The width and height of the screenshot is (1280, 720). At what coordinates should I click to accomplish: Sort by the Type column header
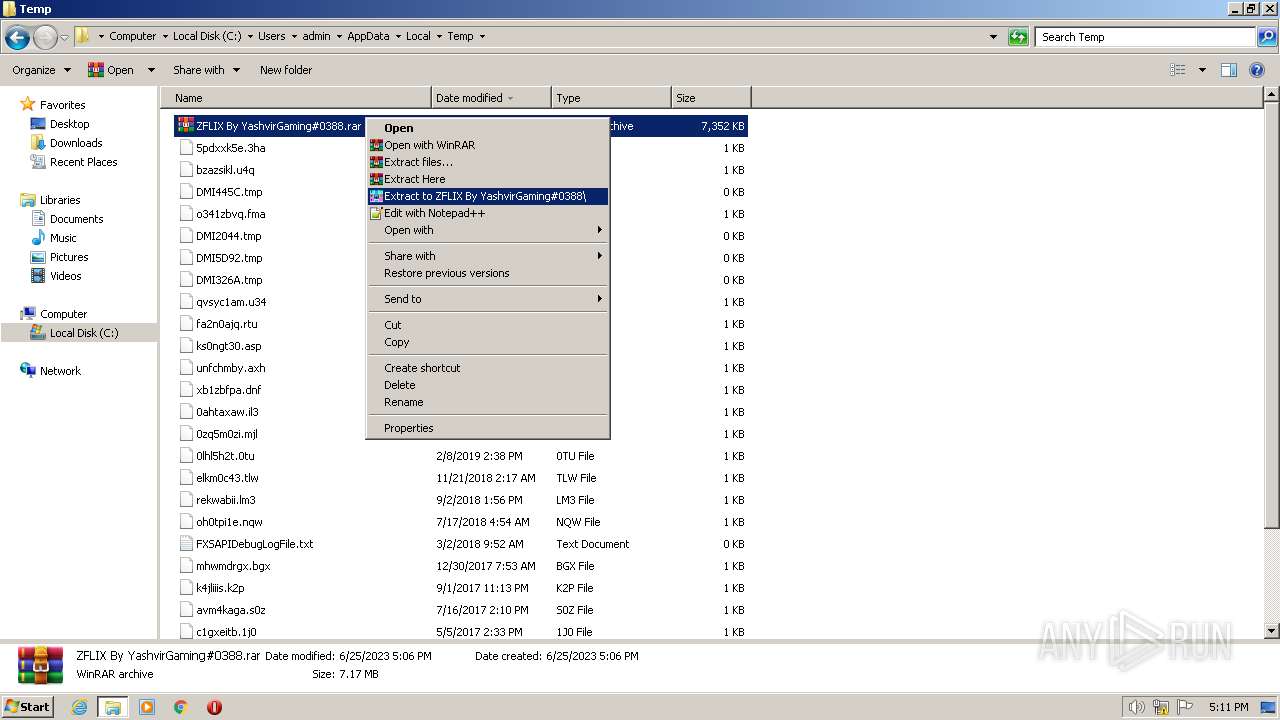(611, 98)
